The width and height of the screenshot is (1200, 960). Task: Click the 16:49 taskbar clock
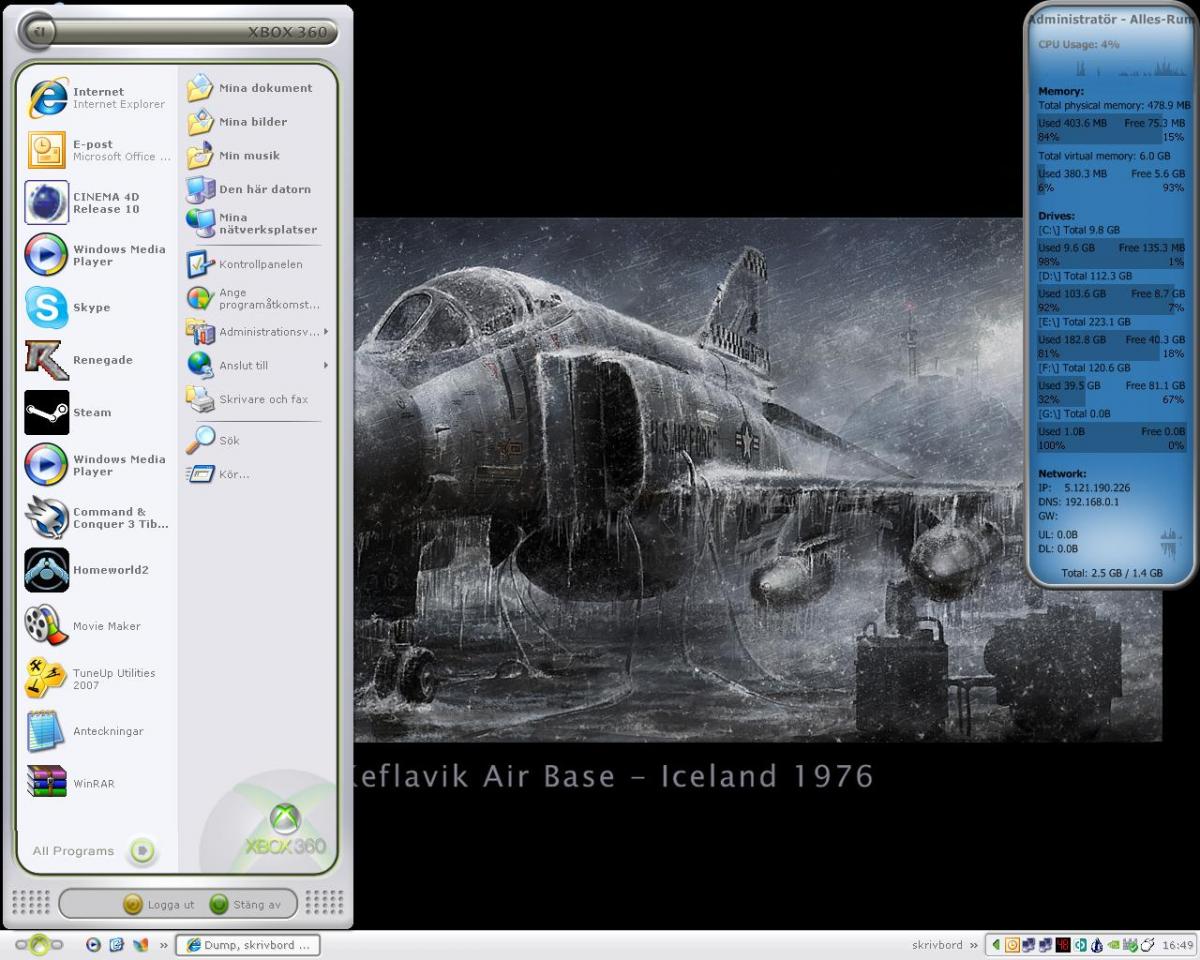(x=1177, y=945)
